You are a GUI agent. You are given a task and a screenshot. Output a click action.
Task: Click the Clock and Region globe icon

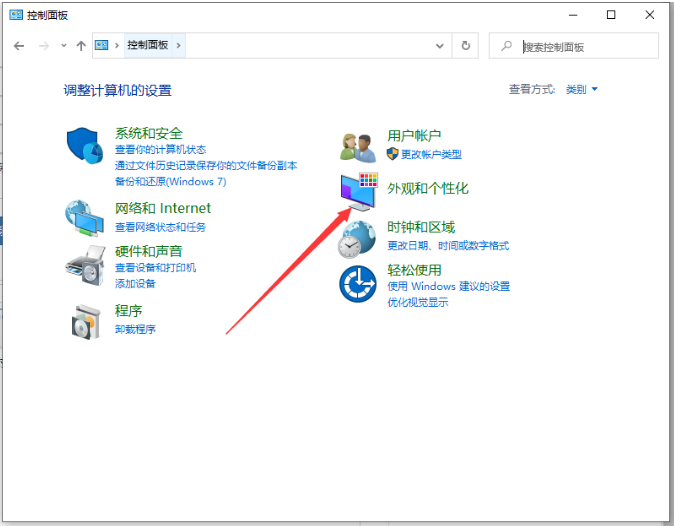tap(357, 237)
